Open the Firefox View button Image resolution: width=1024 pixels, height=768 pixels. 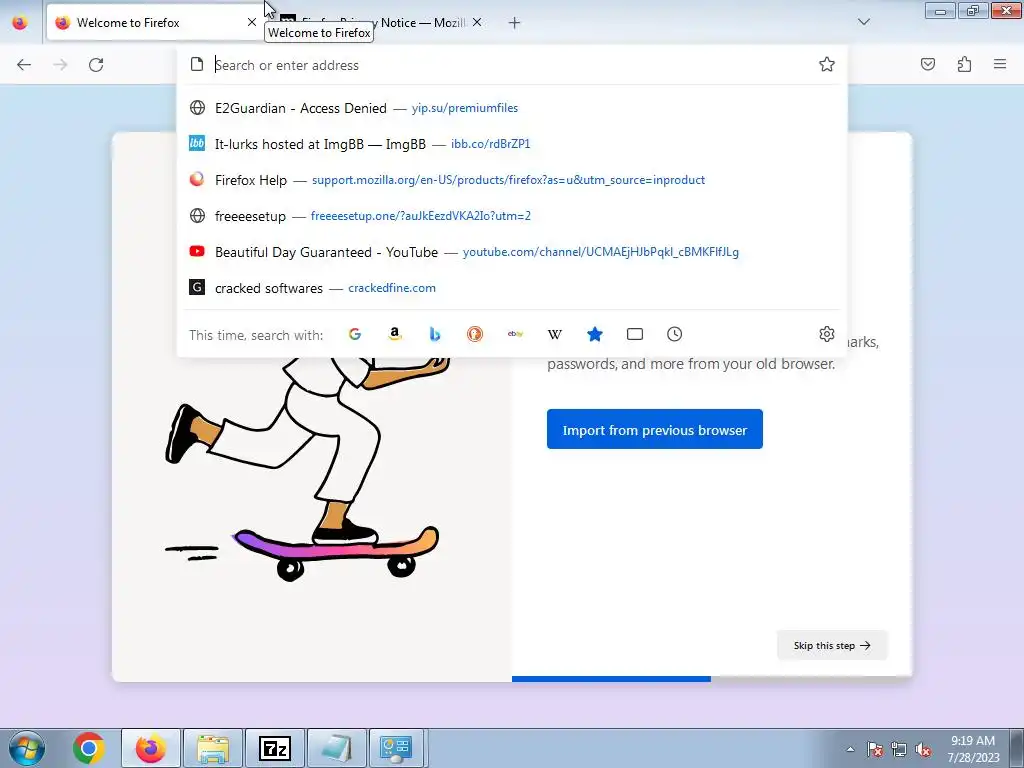(x=20, y=23)
